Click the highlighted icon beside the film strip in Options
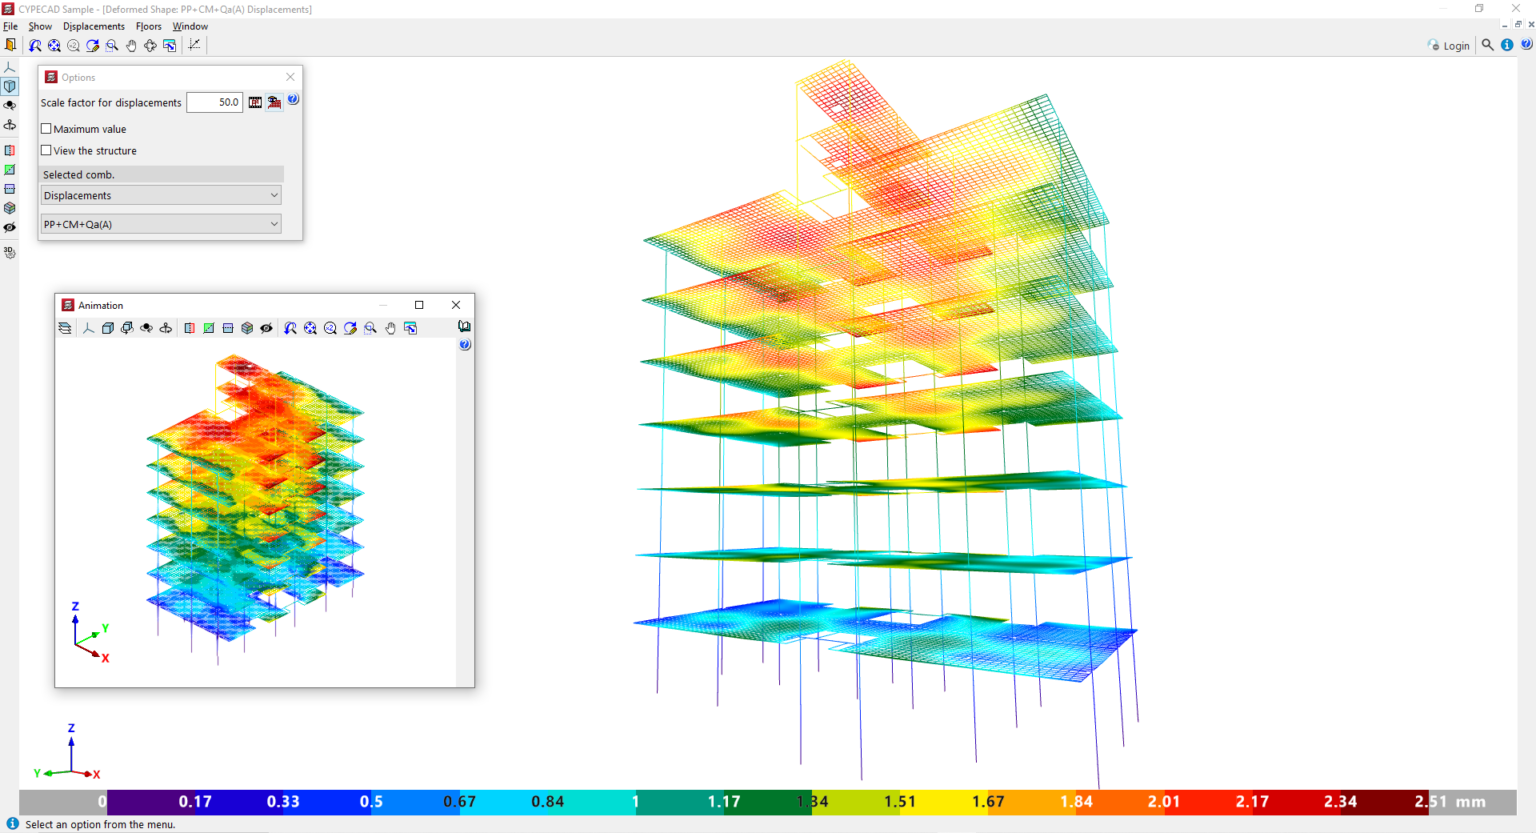1536x833 pixels. (274, 102)
